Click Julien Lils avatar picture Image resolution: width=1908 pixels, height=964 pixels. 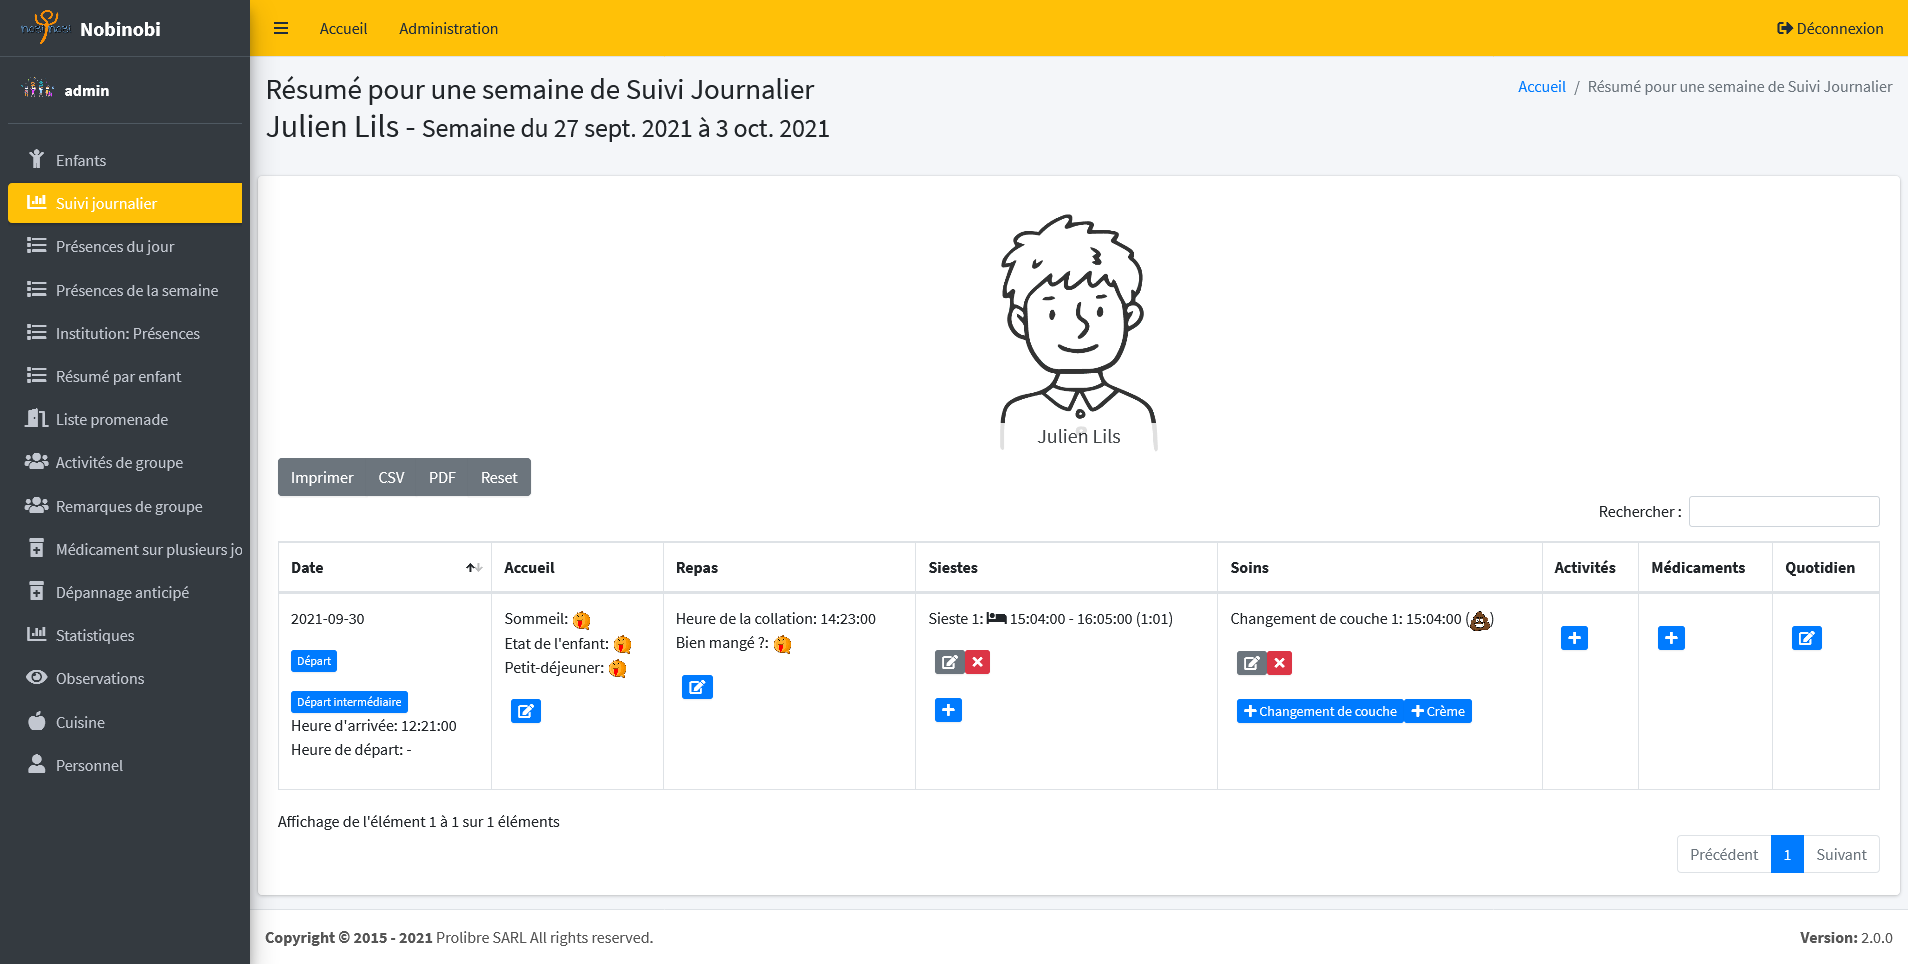click(x=1079, y=330)
